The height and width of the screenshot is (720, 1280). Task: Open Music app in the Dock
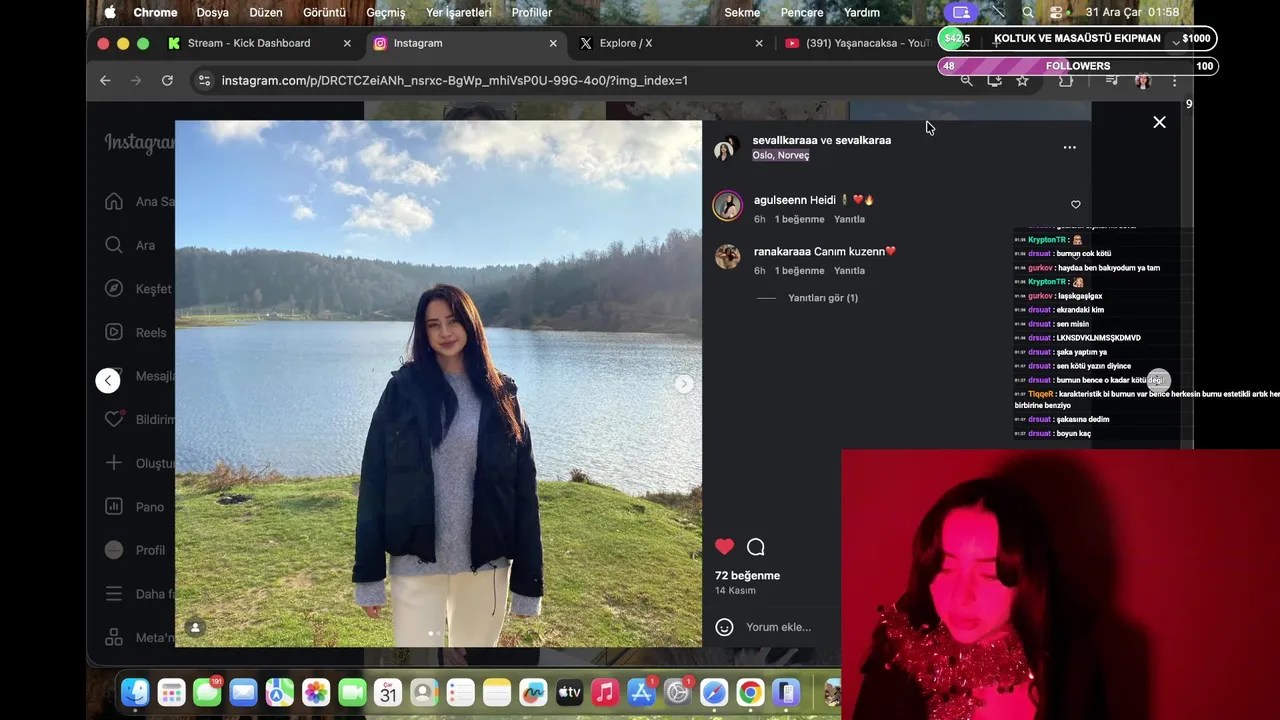(605, 692)
